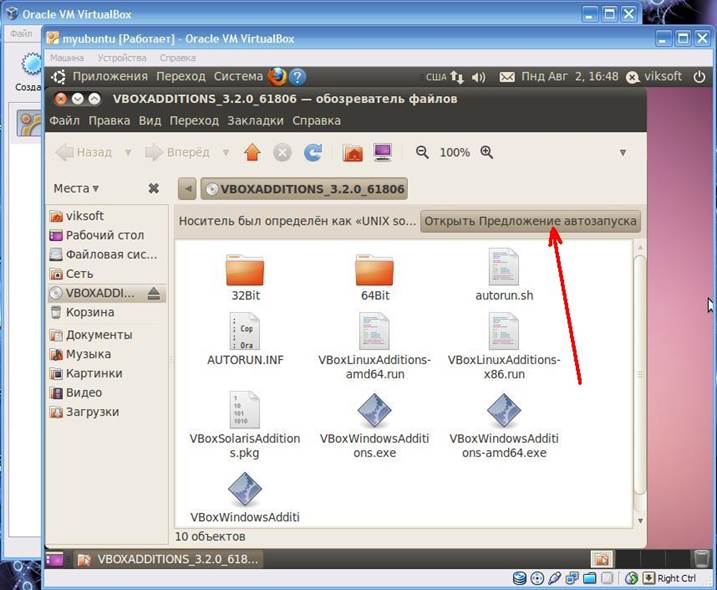Click VBOXADDITIONS_3.2.0_61806 path button
The width and height of the screenshot is (717, 590).
coord(304,189)
